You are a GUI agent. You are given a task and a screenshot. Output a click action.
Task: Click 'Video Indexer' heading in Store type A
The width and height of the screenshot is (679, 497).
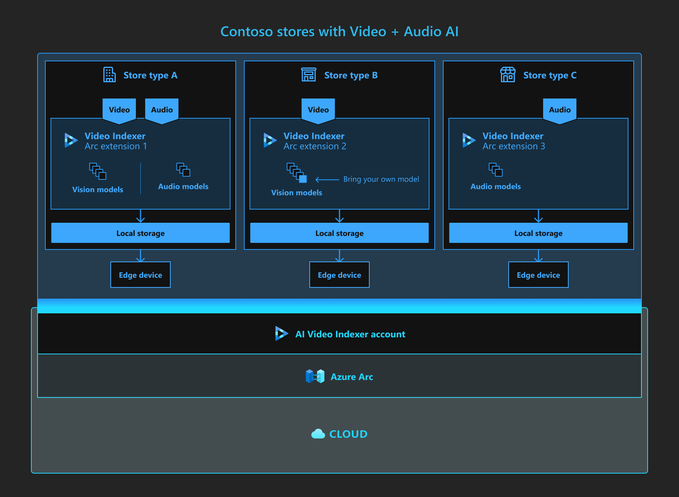[x=115, y=136]
